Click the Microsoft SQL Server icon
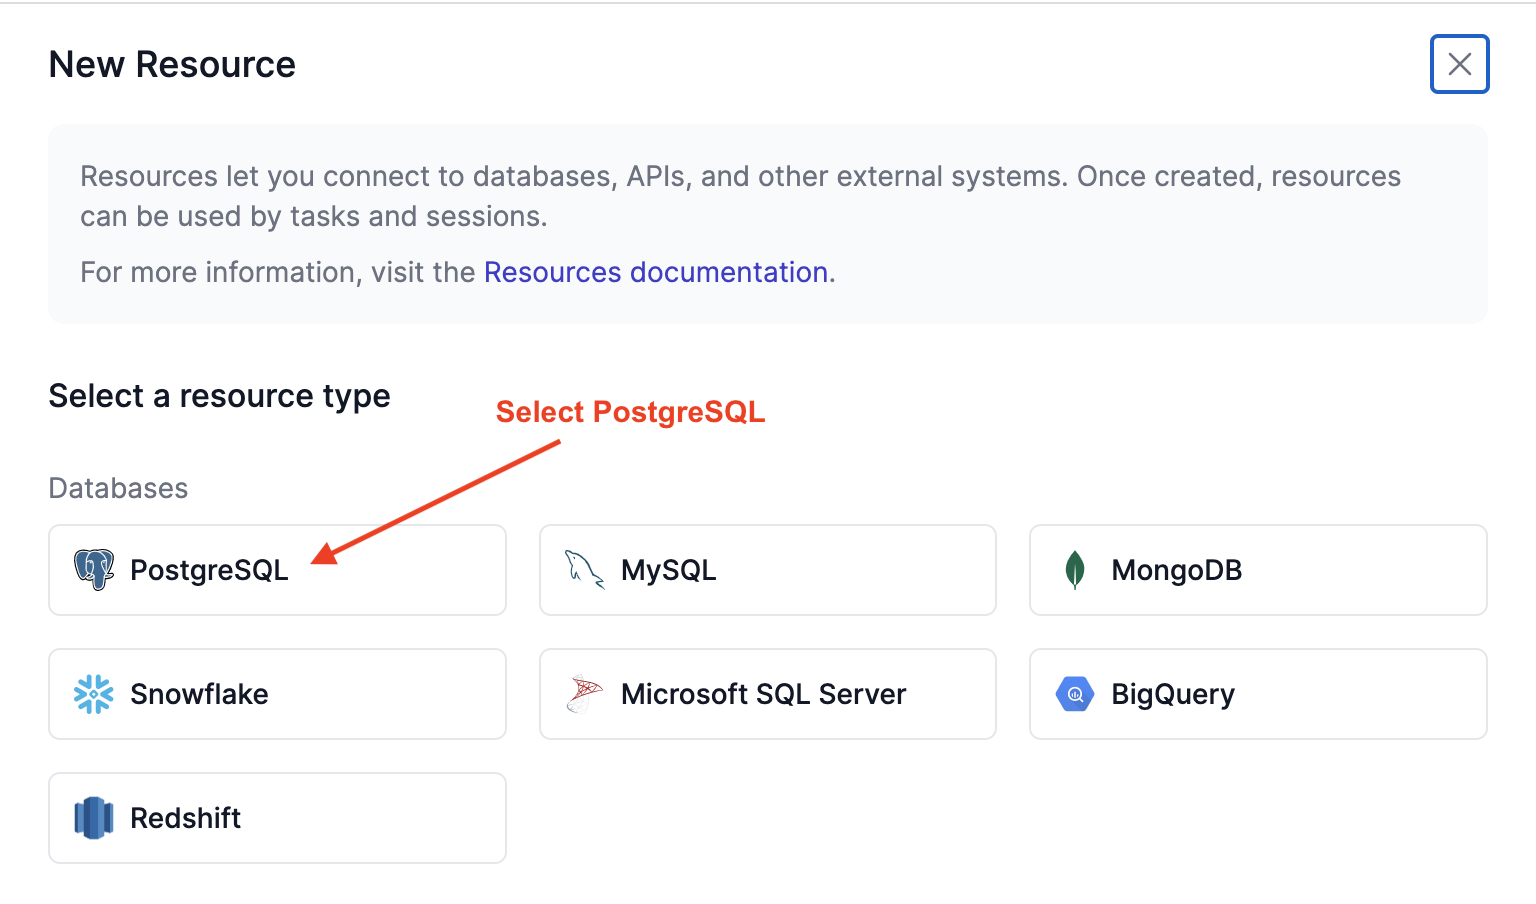This screenshot has height=904, width=1536. (585, 694)
